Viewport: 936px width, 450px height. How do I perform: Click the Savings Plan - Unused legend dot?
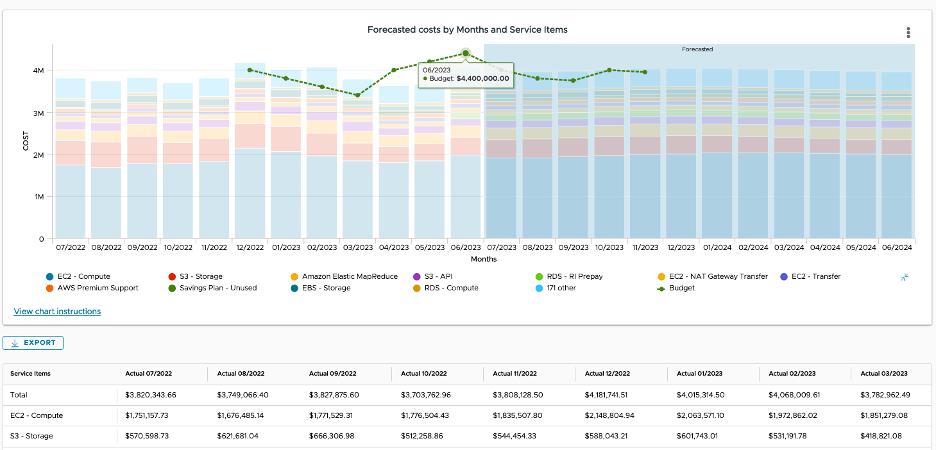pyautogui.click(x=170, y=288)
